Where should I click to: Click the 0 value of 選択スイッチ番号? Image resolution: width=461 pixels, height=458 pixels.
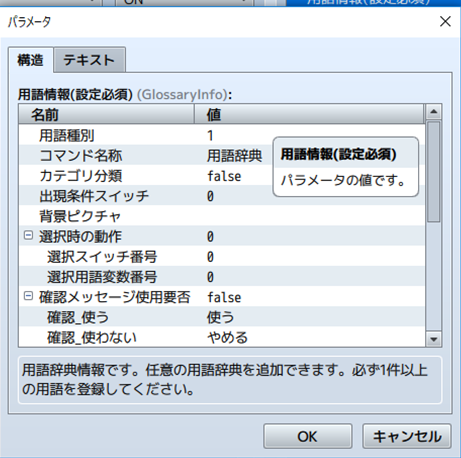[210, 257]
